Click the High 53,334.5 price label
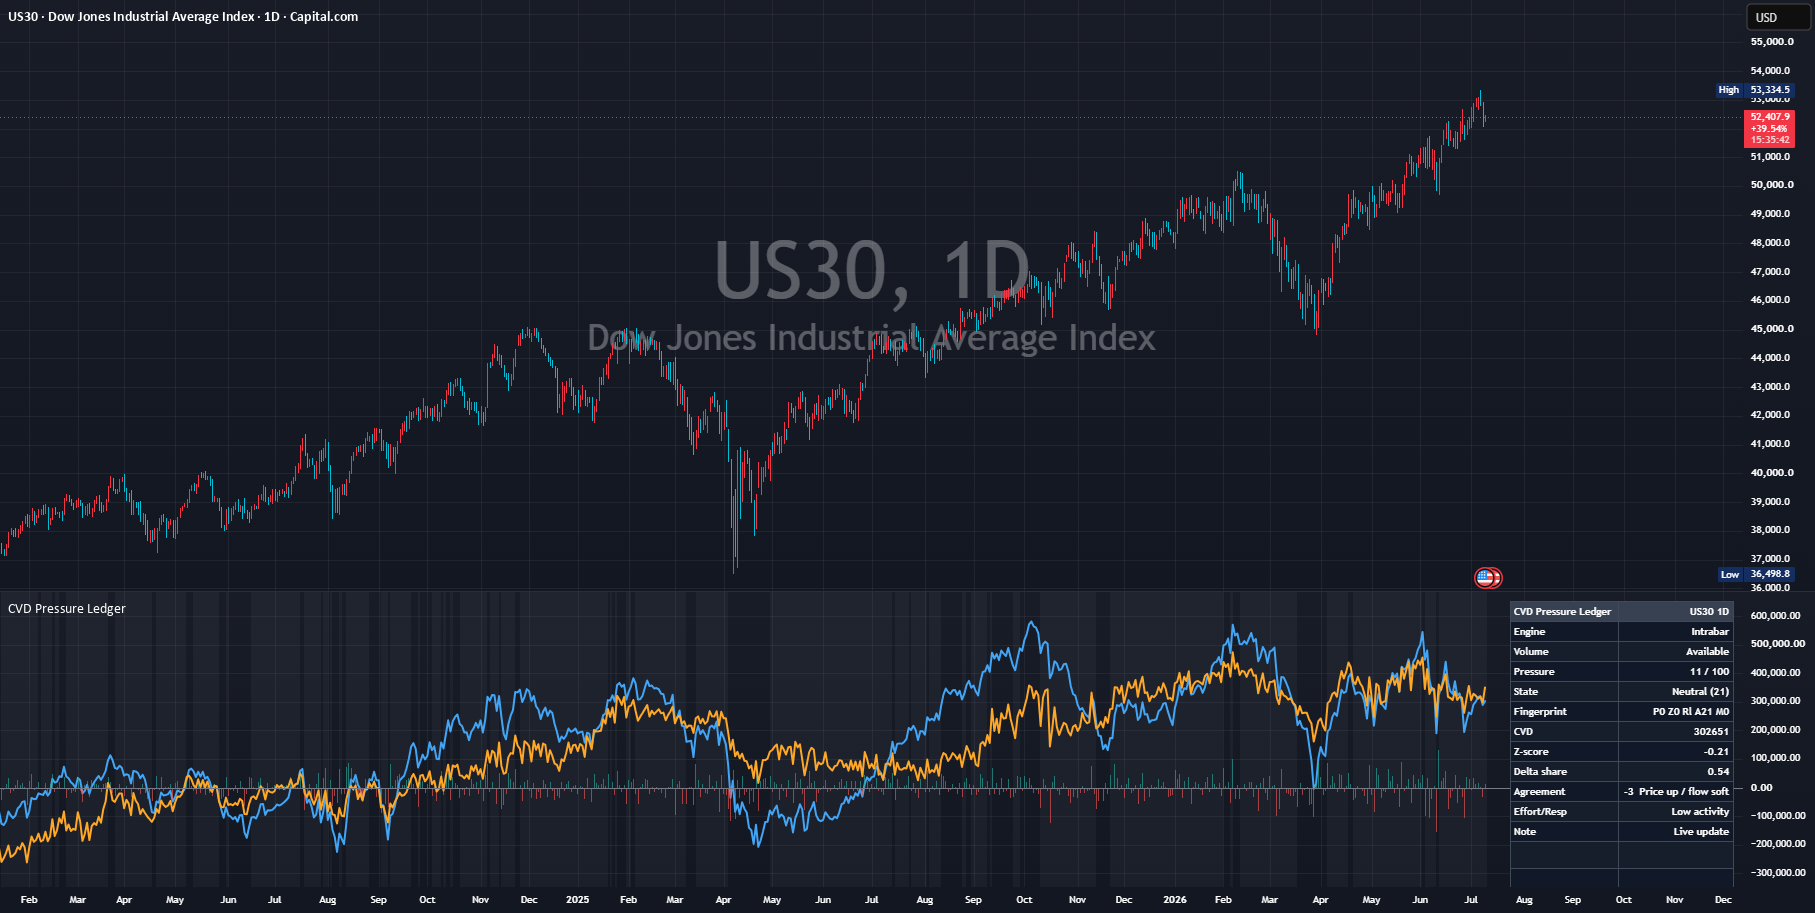This screenshot has height=913, width=1815. point(1756,90)
